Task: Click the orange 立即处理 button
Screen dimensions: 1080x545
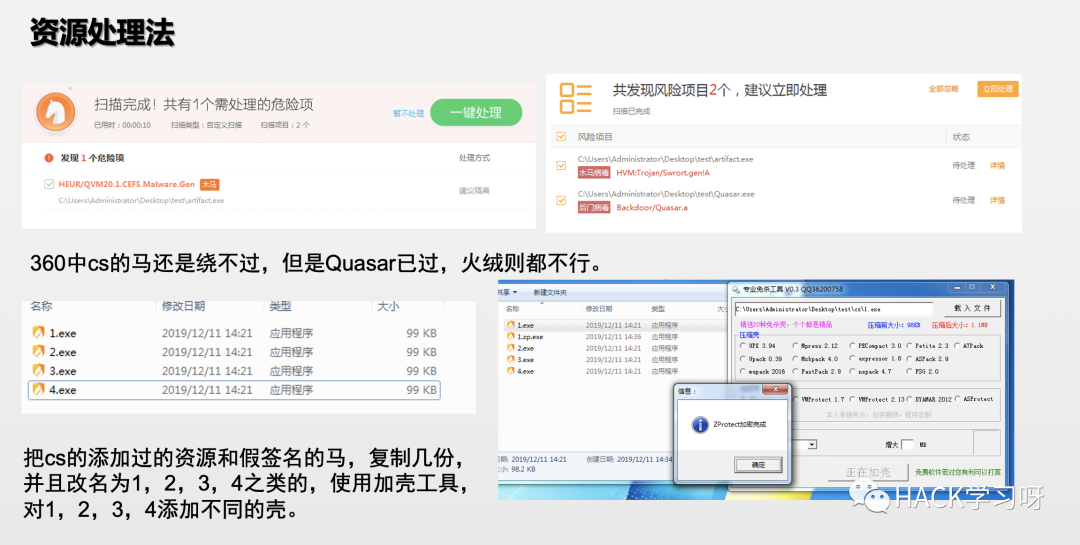Action: (x=997, y=89)
